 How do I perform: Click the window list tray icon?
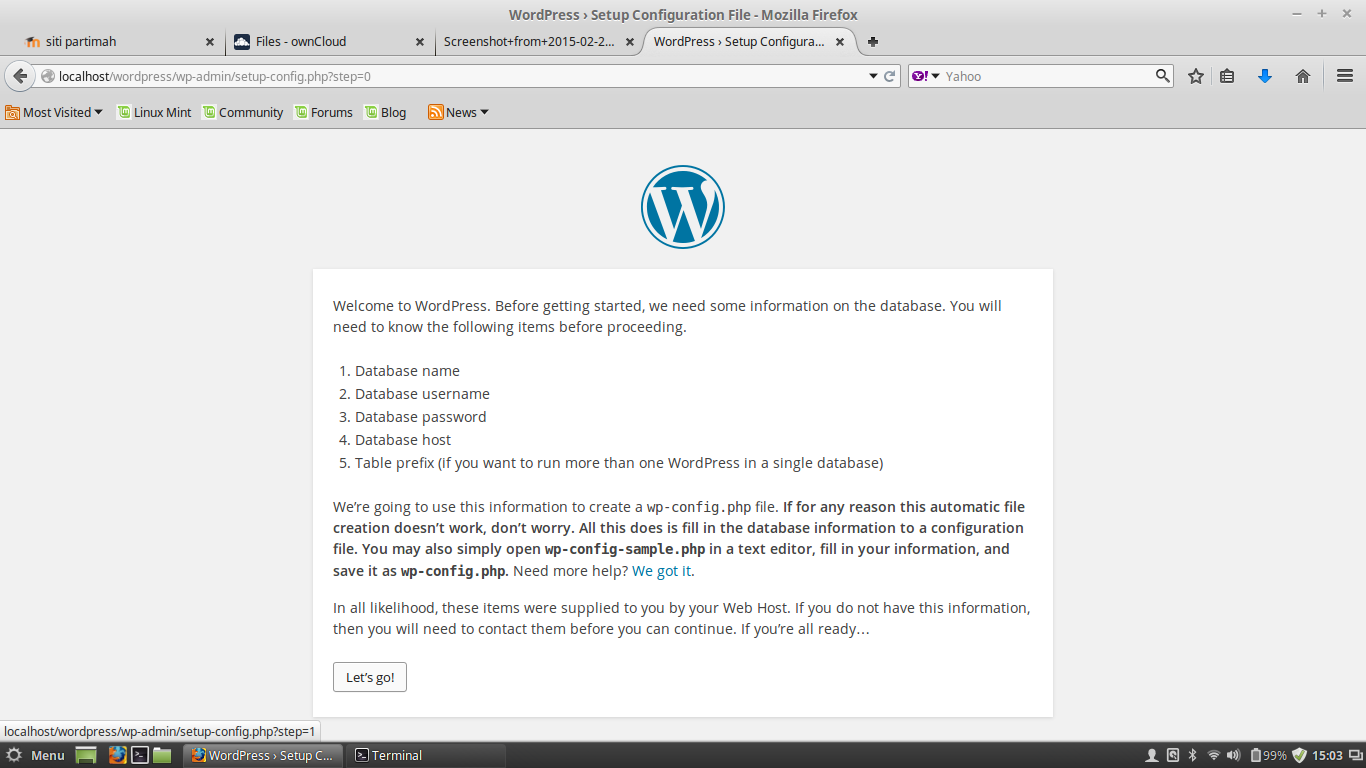click(x=1354, y=755)
